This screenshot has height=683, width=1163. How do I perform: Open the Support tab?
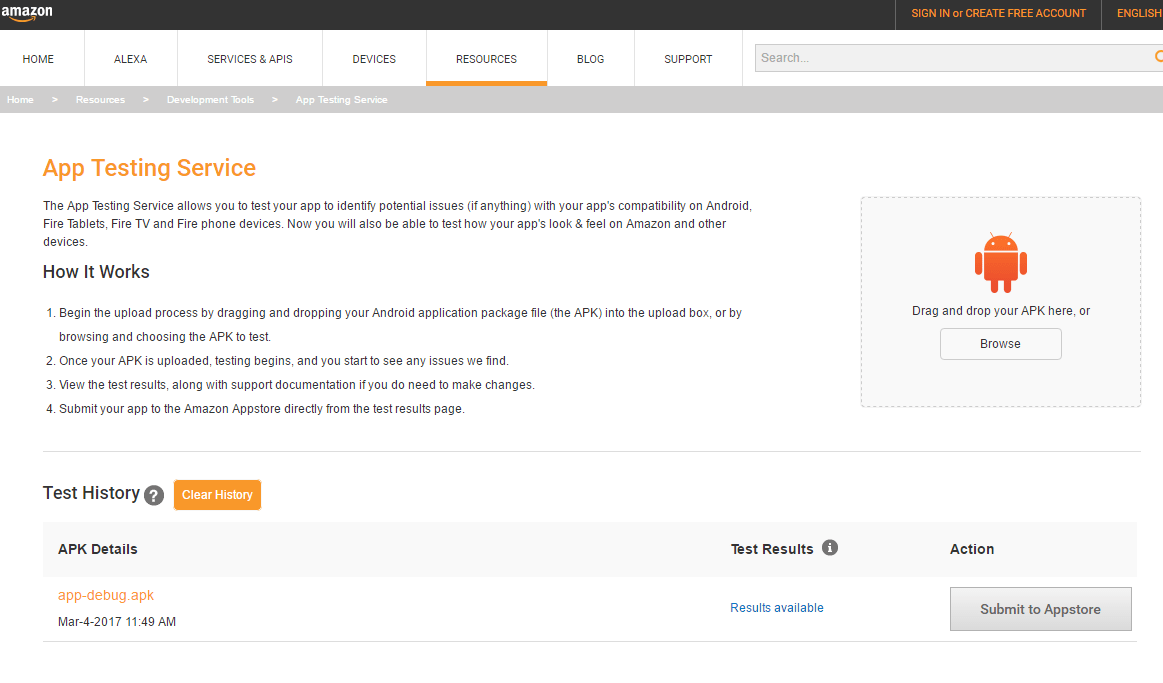point(688,59)
